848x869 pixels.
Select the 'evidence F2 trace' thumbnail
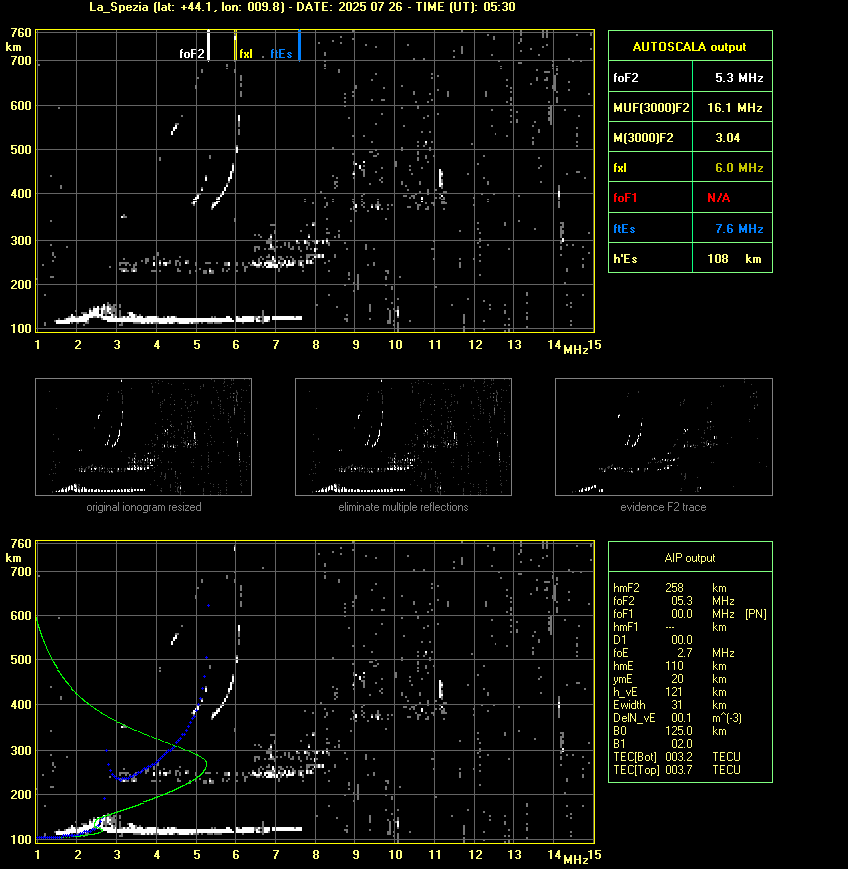(x=664, y=437)
